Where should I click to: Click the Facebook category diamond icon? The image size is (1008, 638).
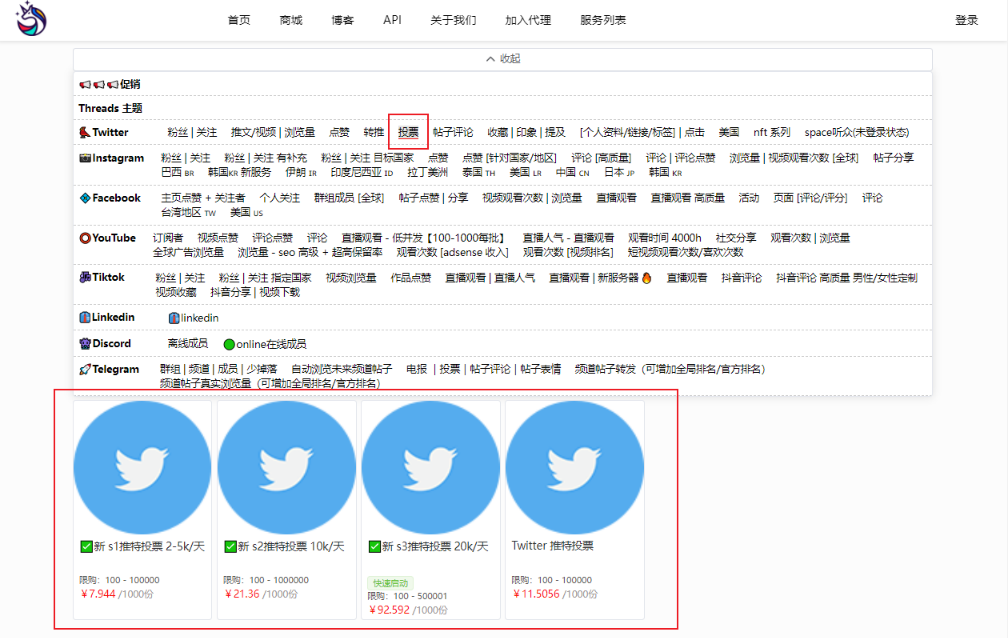(84, 198)
